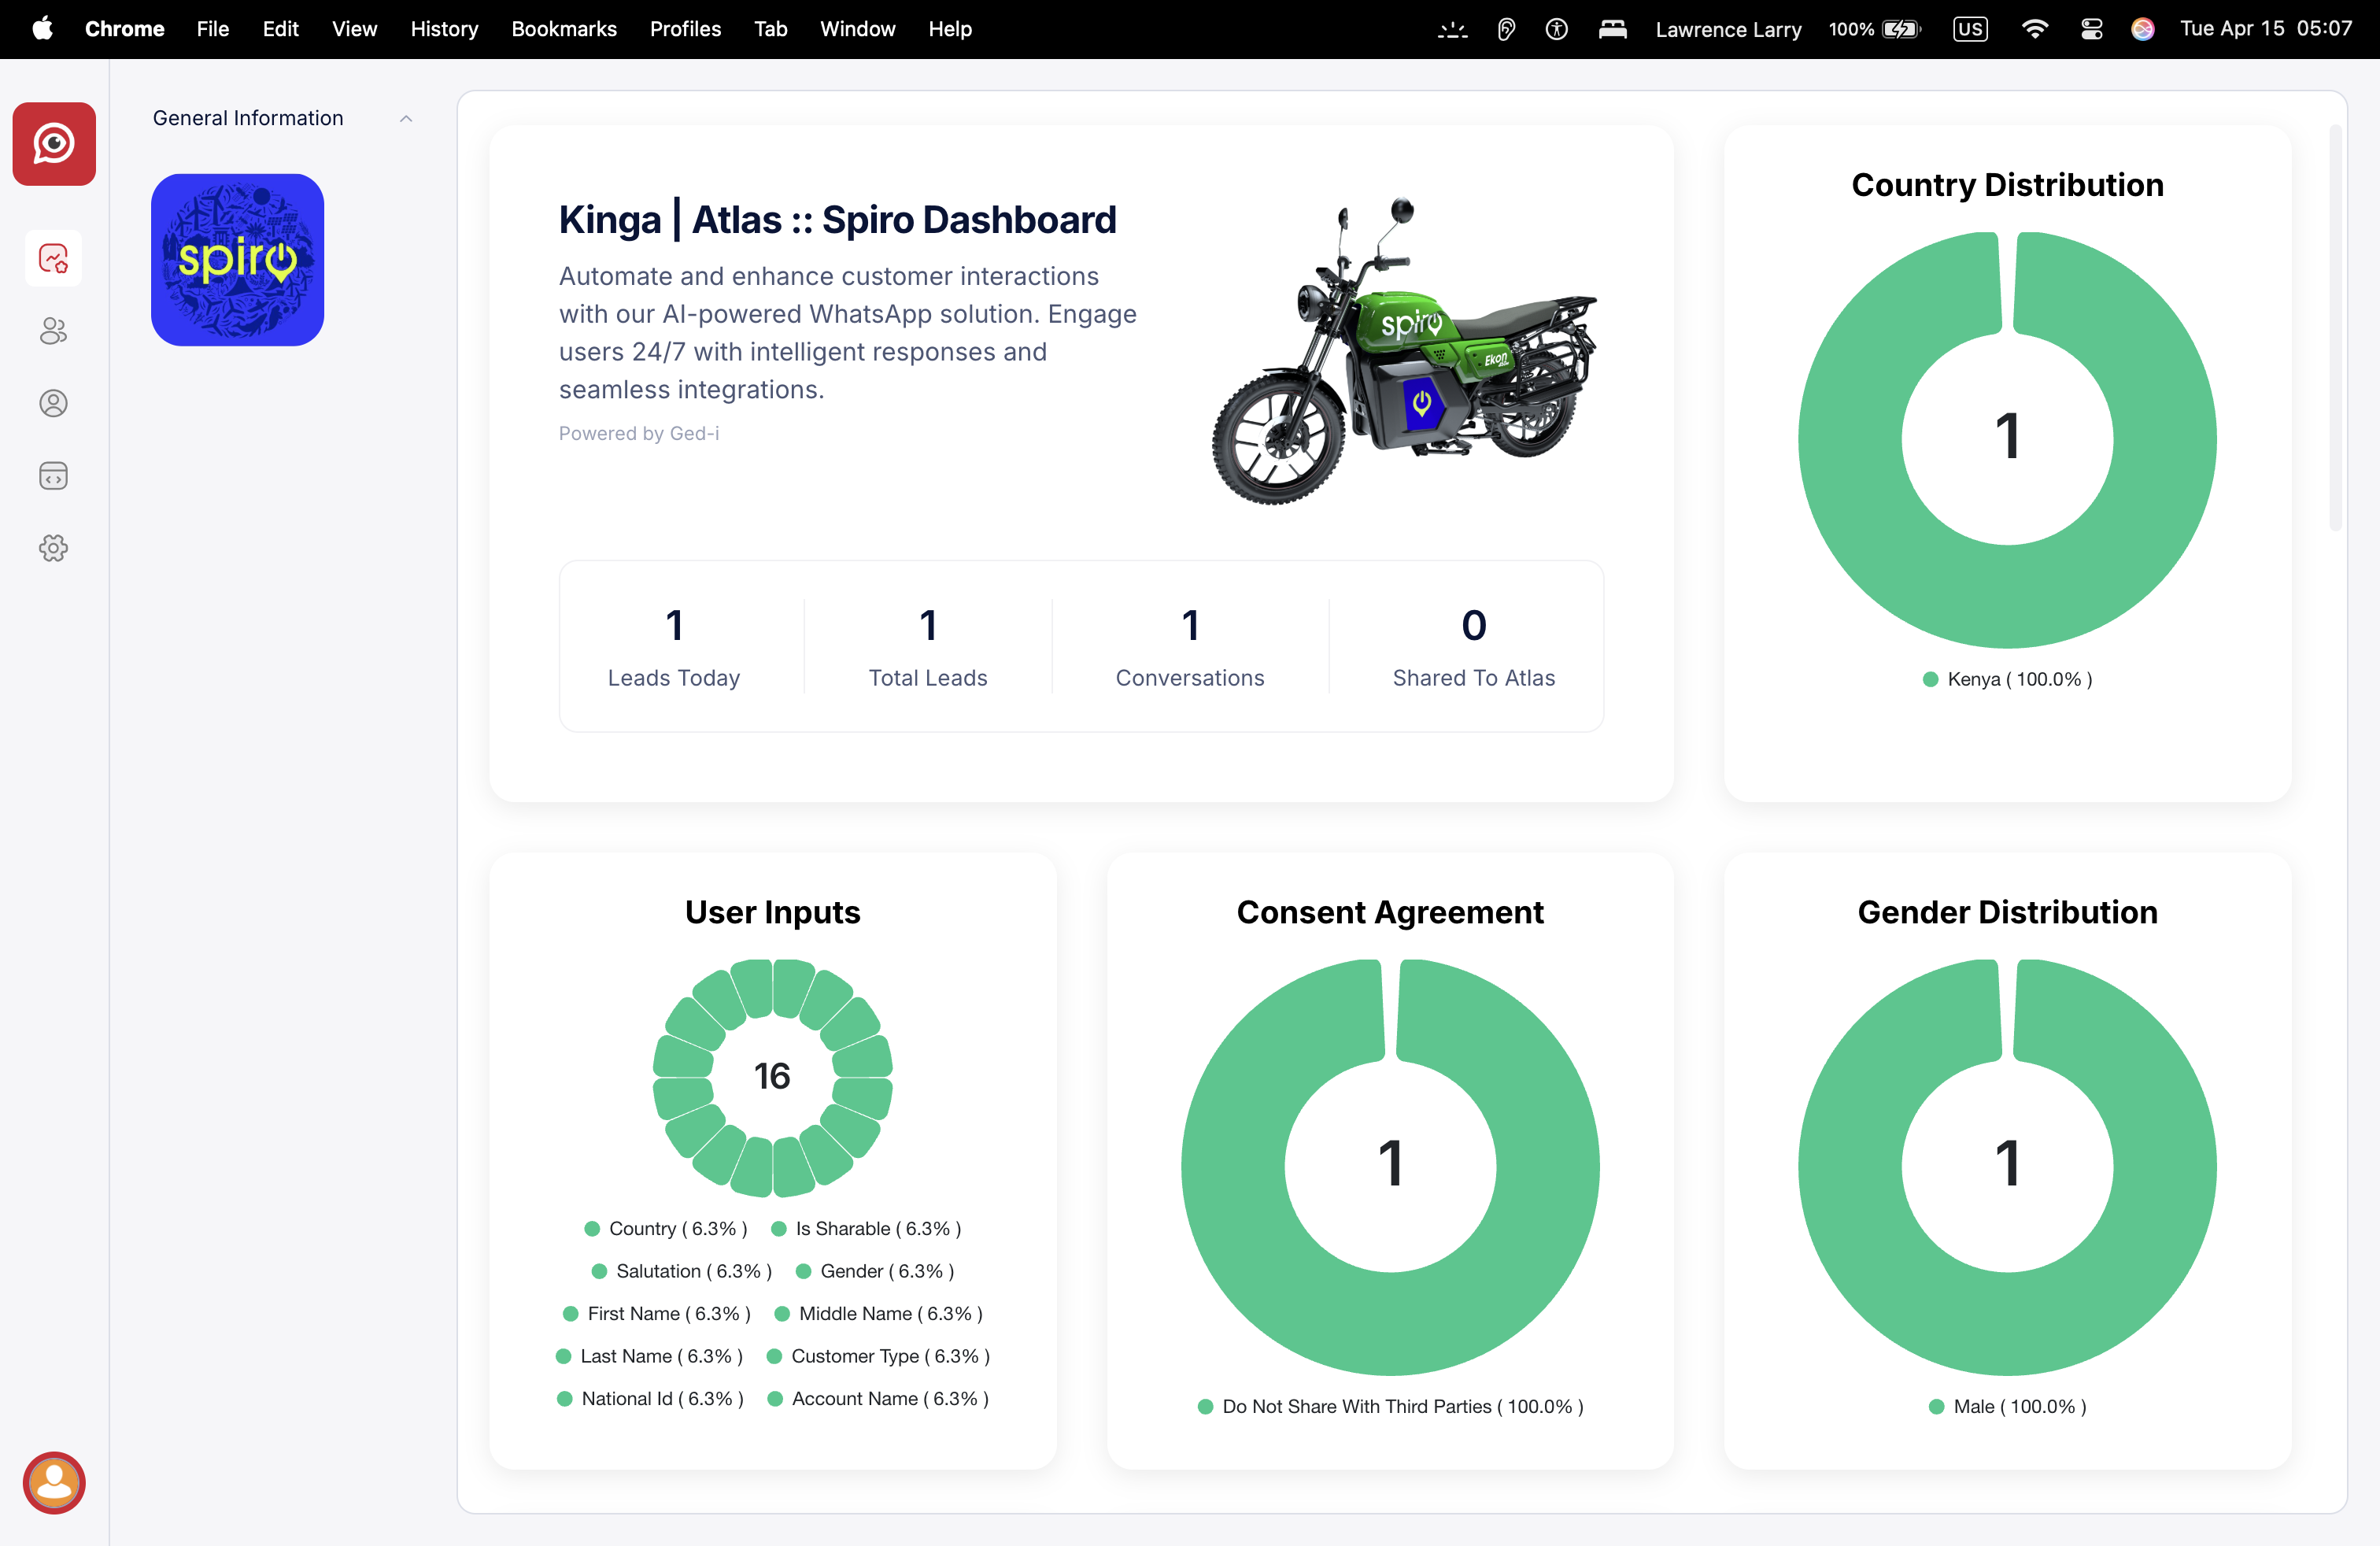Open the Control Center icon
This screenshot has width=2380, height=1546.
pyautogui.click(x=2091, y=29)
